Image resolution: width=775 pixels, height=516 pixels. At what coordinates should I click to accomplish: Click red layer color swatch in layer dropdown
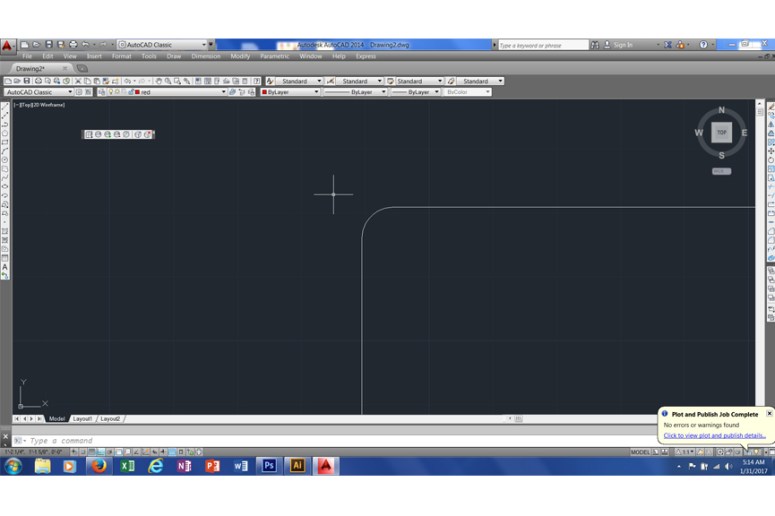(137, 92)
